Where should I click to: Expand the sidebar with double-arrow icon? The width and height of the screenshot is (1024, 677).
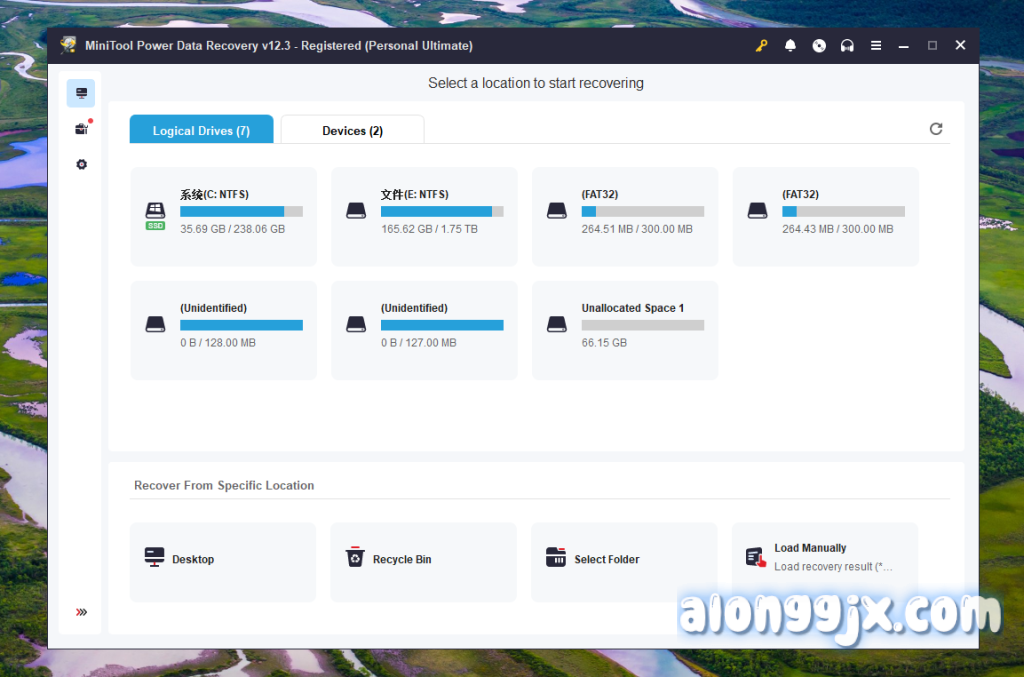[81, 612]
